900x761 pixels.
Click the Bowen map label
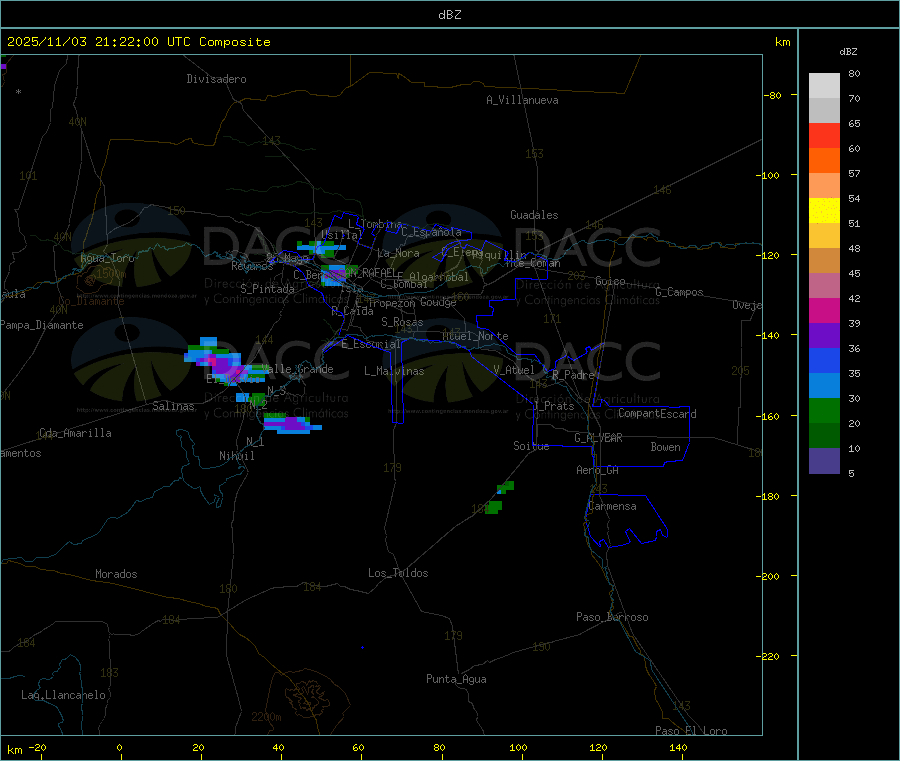click(x=665, y=447)
